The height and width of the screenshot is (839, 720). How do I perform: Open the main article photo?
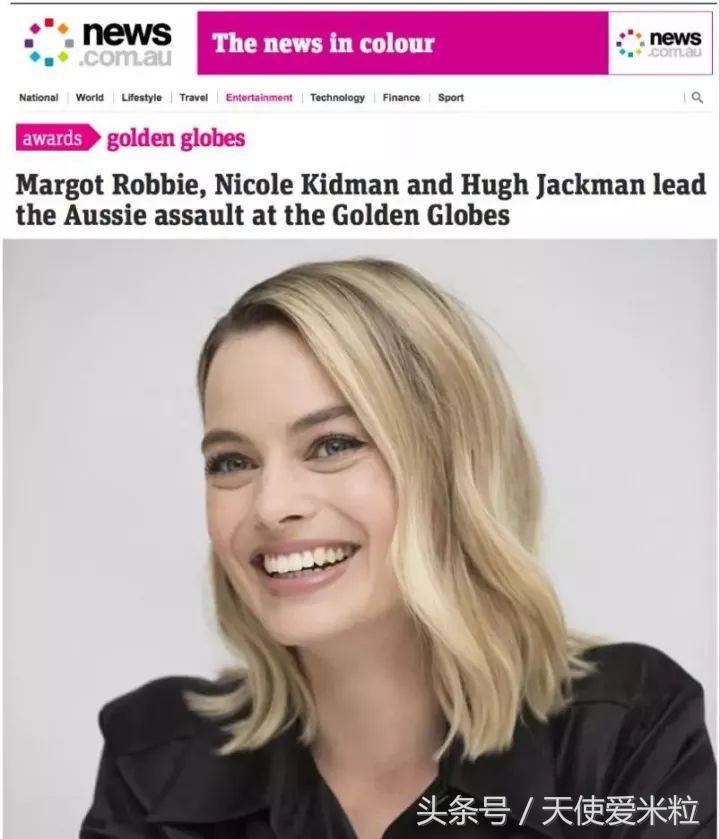(x=360, y=538)
